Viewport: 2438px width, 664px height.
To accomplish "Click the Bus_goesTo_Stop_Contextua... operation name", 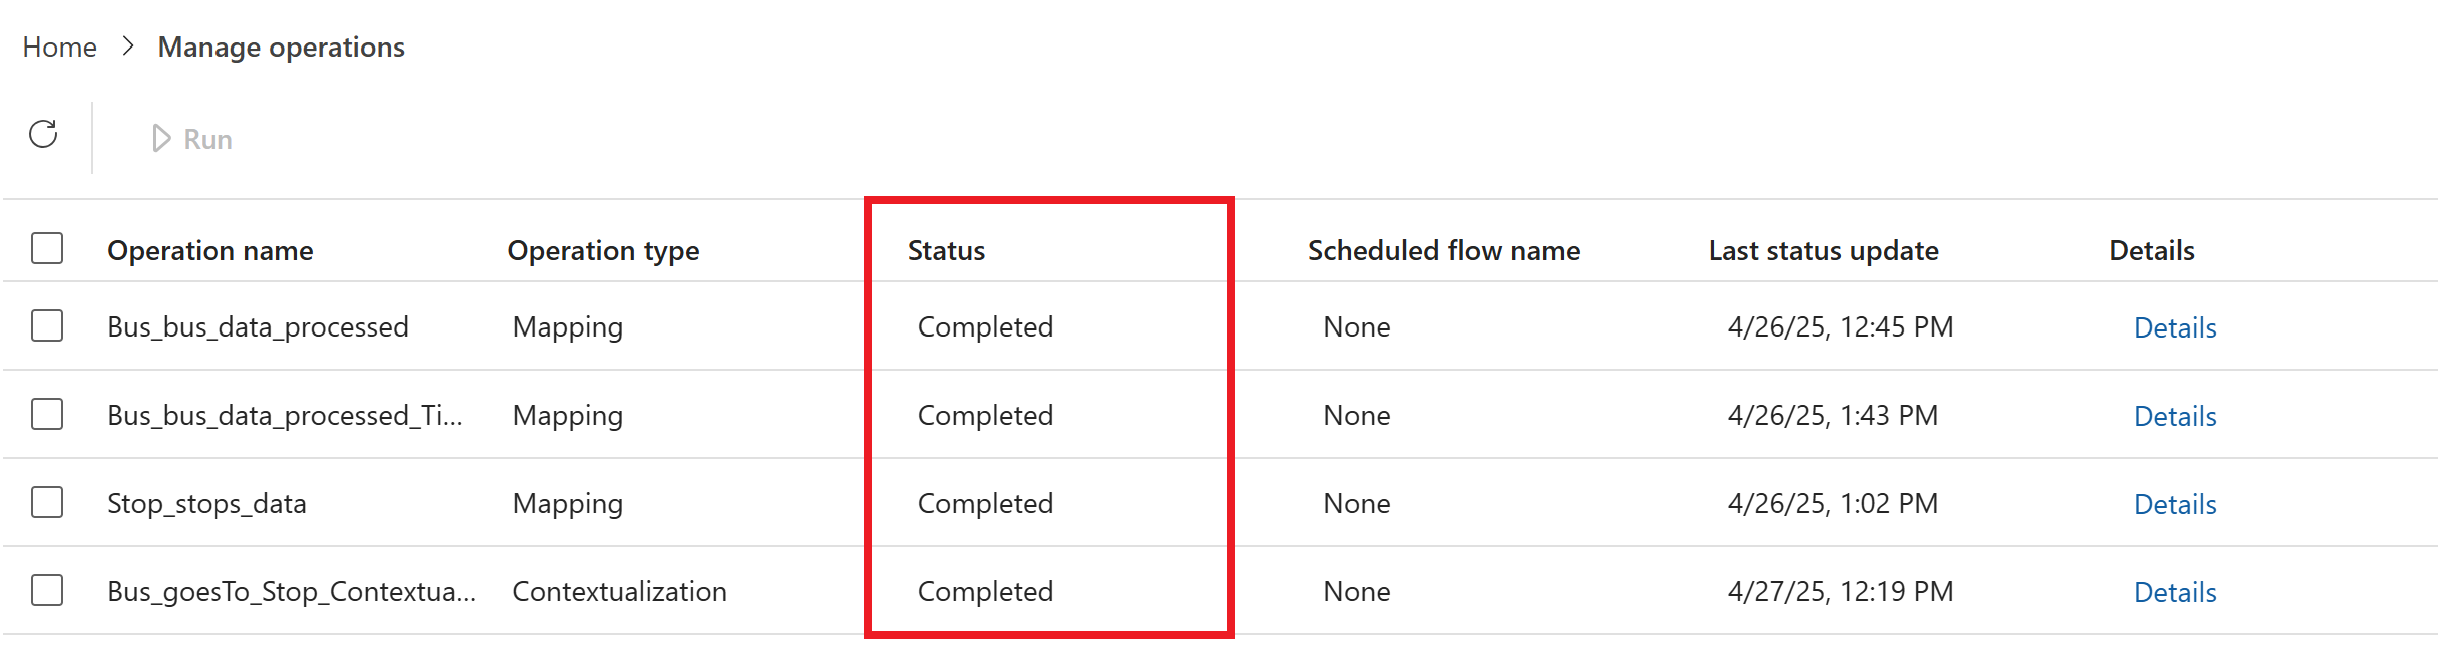I will click(291, 591).
